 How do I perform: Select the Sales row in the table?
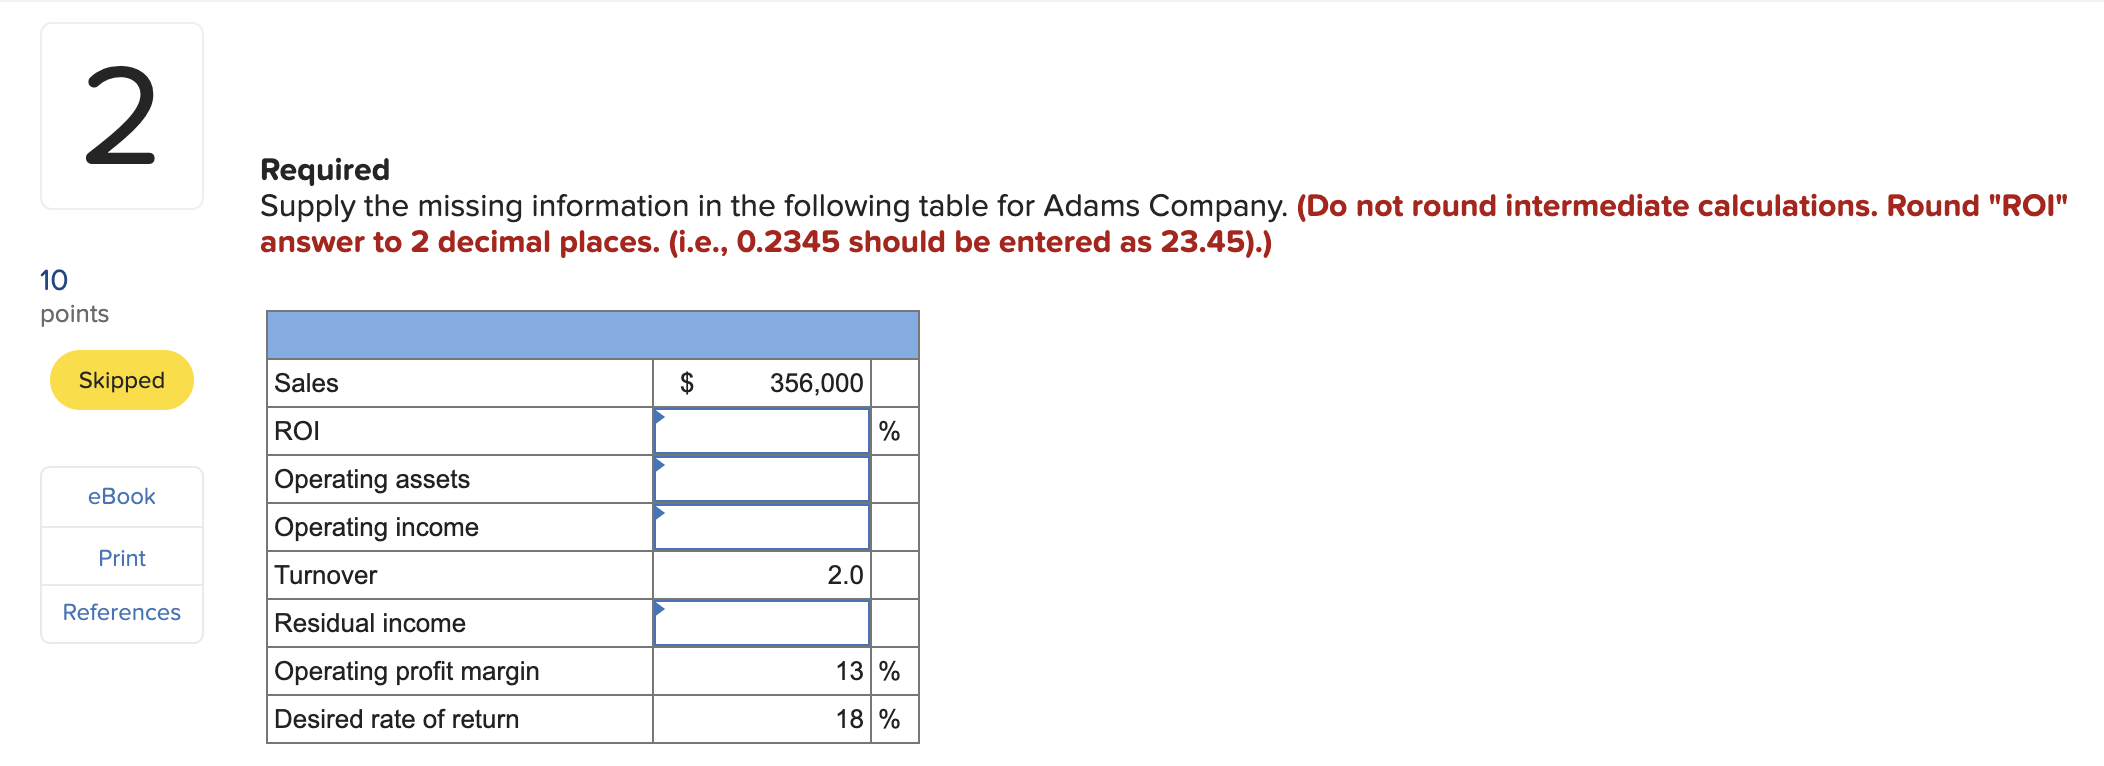[x=460, y=382]
